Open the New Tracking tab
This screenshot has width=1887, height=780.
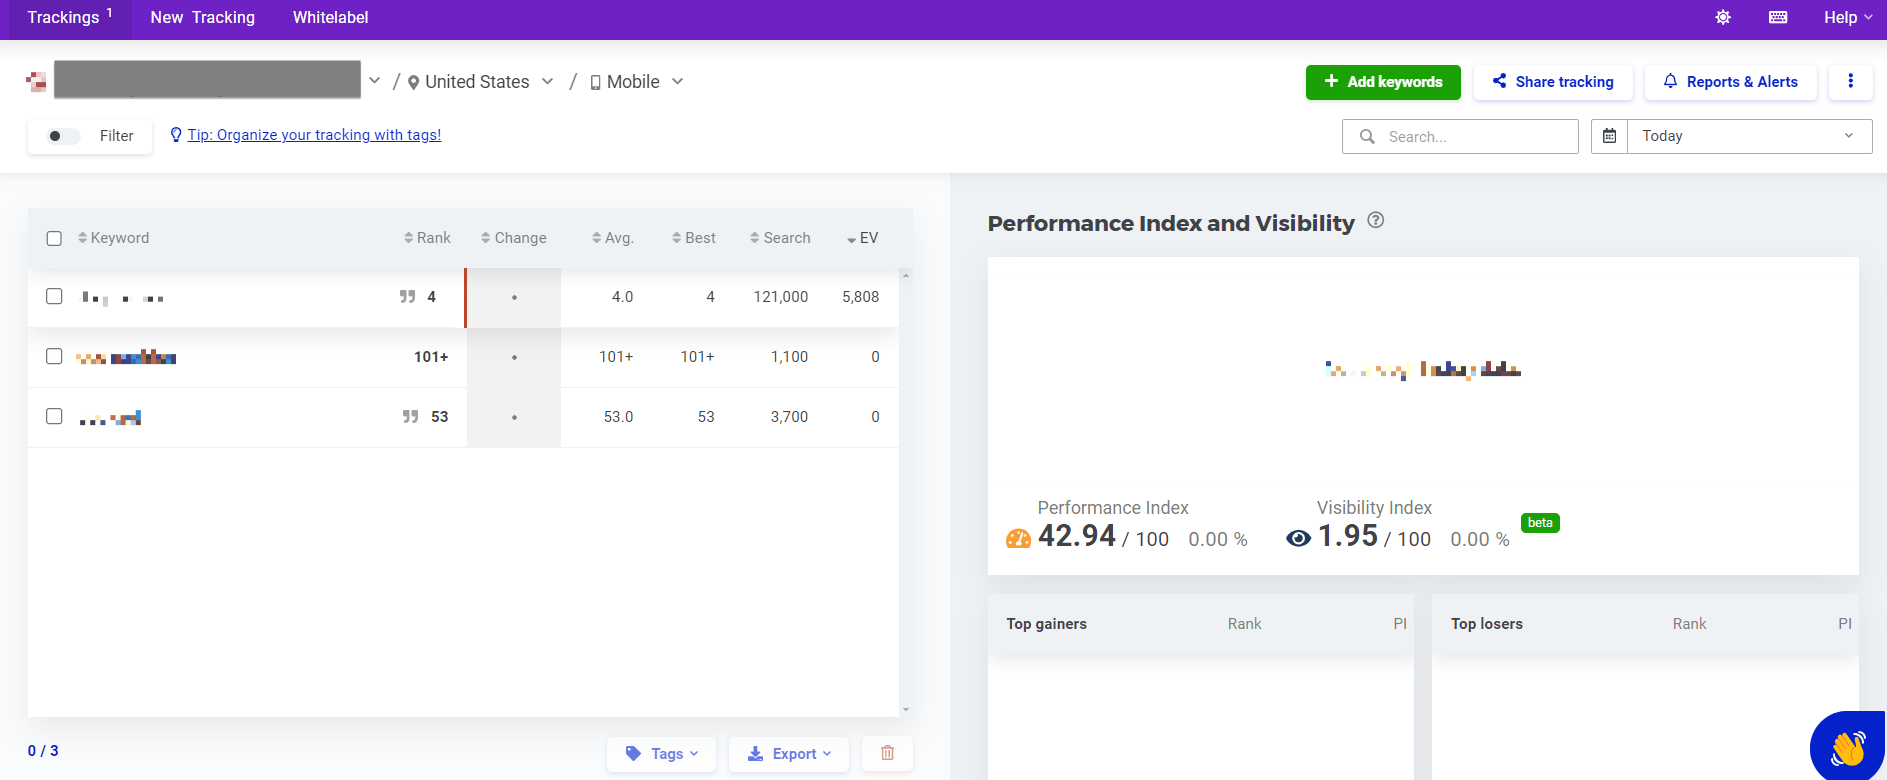coord(203,17)
